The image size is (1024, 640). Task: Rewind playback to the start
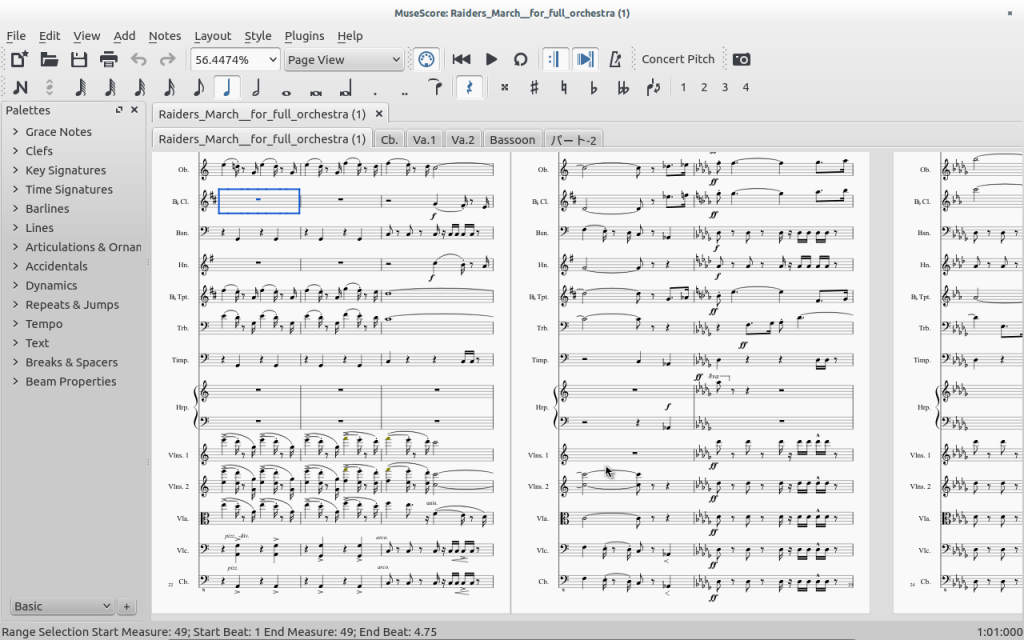pyautogui.click(x=461, y=59)
